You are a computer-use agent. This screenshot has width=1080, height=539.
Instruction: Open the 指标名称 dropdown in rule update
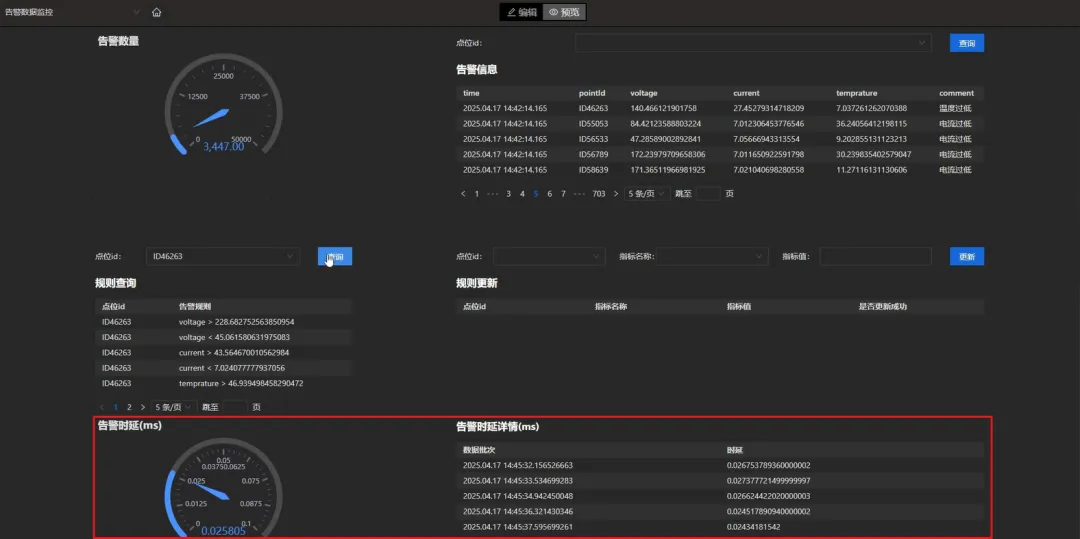point(712,256)
